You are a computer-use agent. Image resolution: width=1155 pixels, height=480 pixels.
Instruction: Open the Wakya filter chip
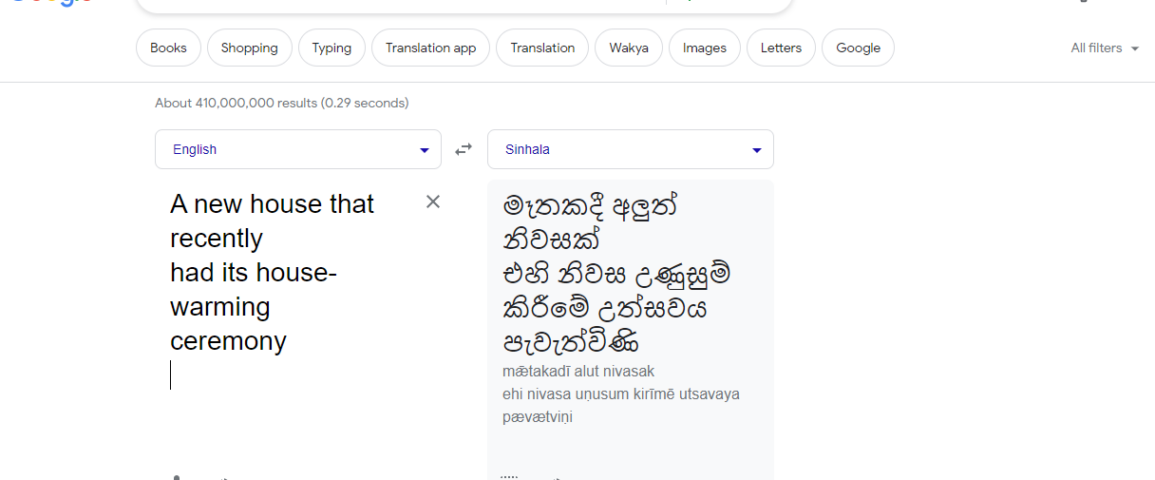[629, 48]
